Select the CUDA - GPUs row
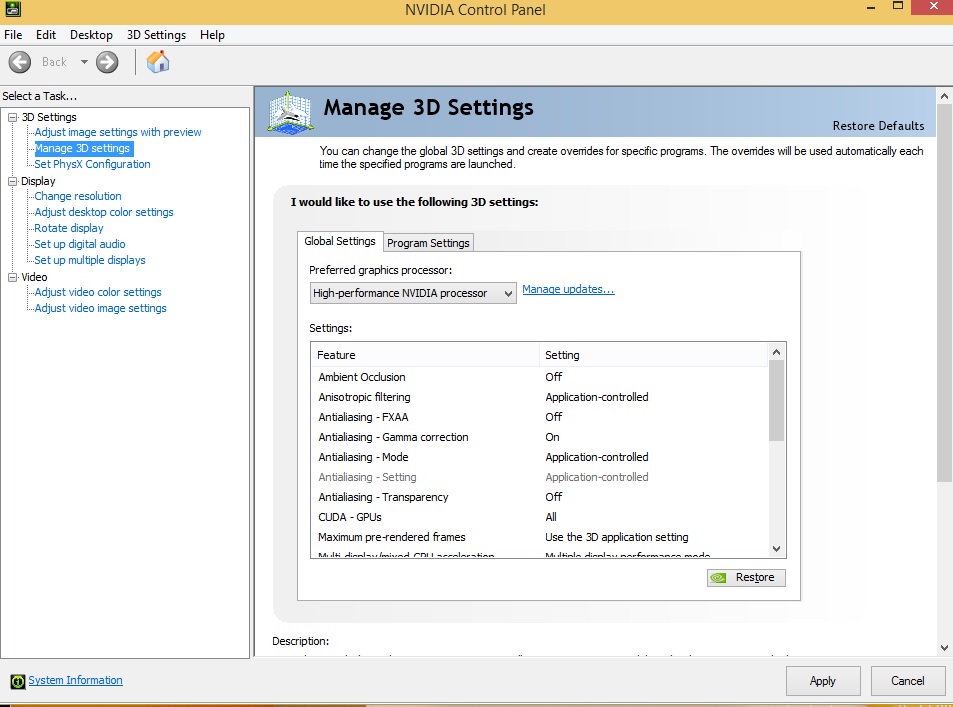The width and height of the screenshot is (953, 707). pos(540,517)
